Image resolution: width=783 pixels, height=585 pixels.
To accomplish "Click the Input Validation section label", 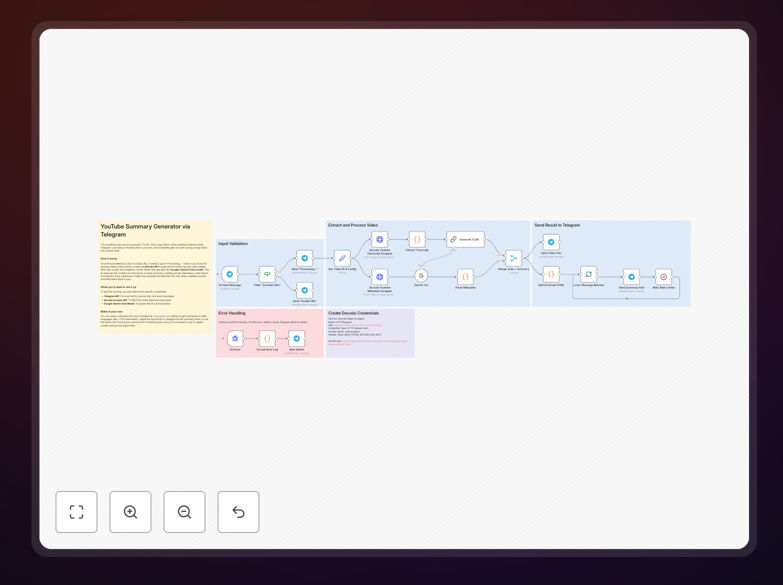I will coord(233,244).
